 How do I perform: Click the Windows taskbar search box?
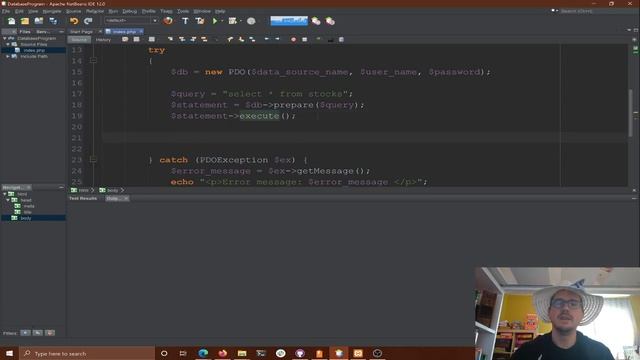click(87, 353)
